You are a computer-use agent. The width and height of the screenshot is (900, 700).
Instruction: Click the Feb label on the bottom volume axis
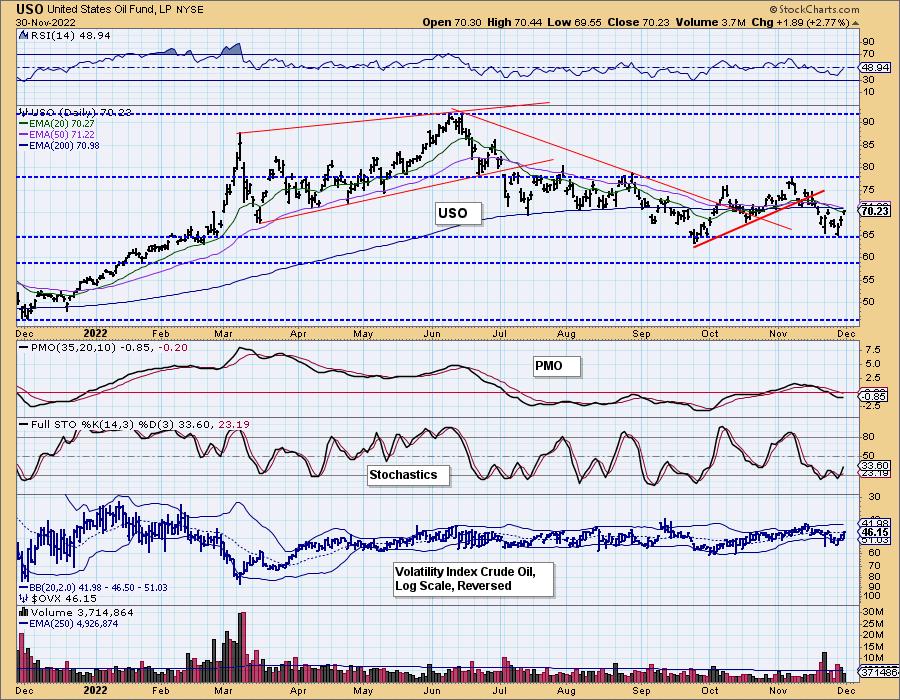(x=160, y=690)
